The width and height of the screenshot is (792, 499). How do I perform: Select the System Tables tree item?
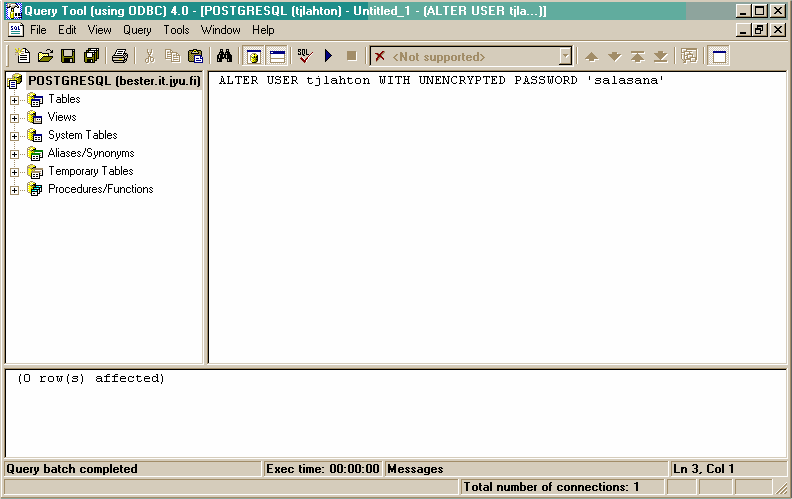click(83, 135)
